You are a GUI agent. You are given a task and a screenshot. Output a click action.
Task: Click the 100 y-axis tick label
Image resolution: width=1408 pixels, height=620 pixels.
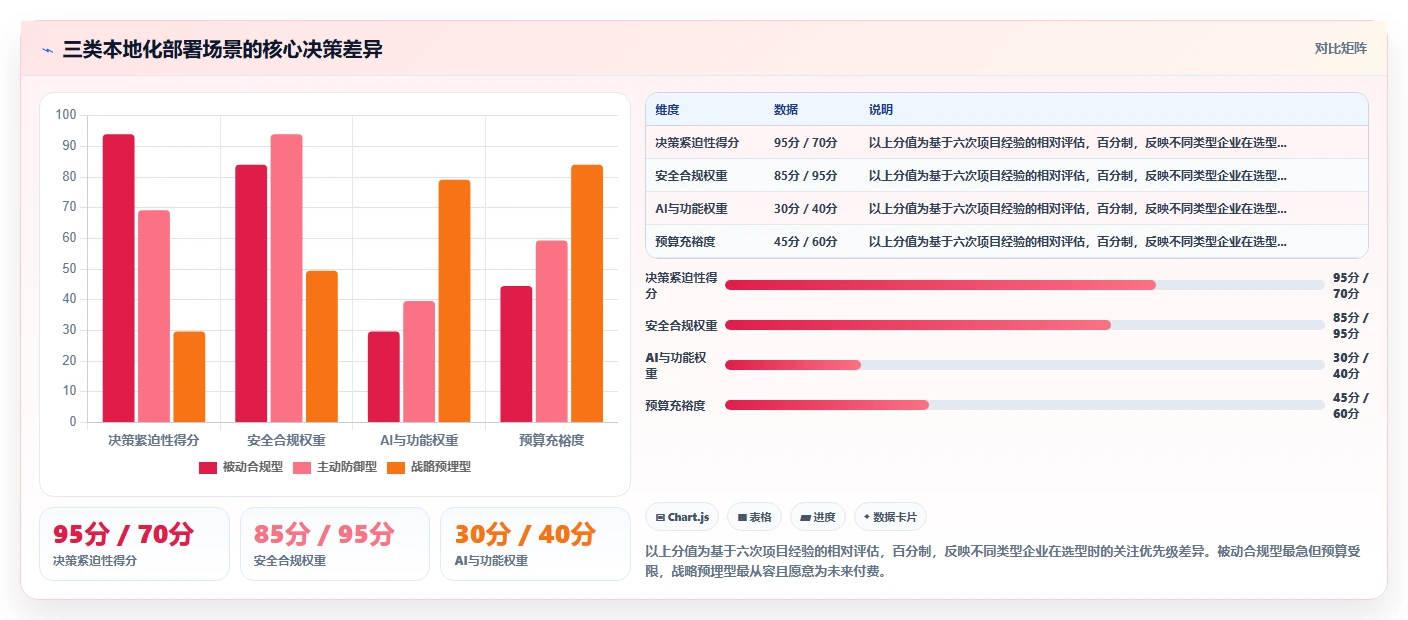pyautogui.click(x=66, y=115)
